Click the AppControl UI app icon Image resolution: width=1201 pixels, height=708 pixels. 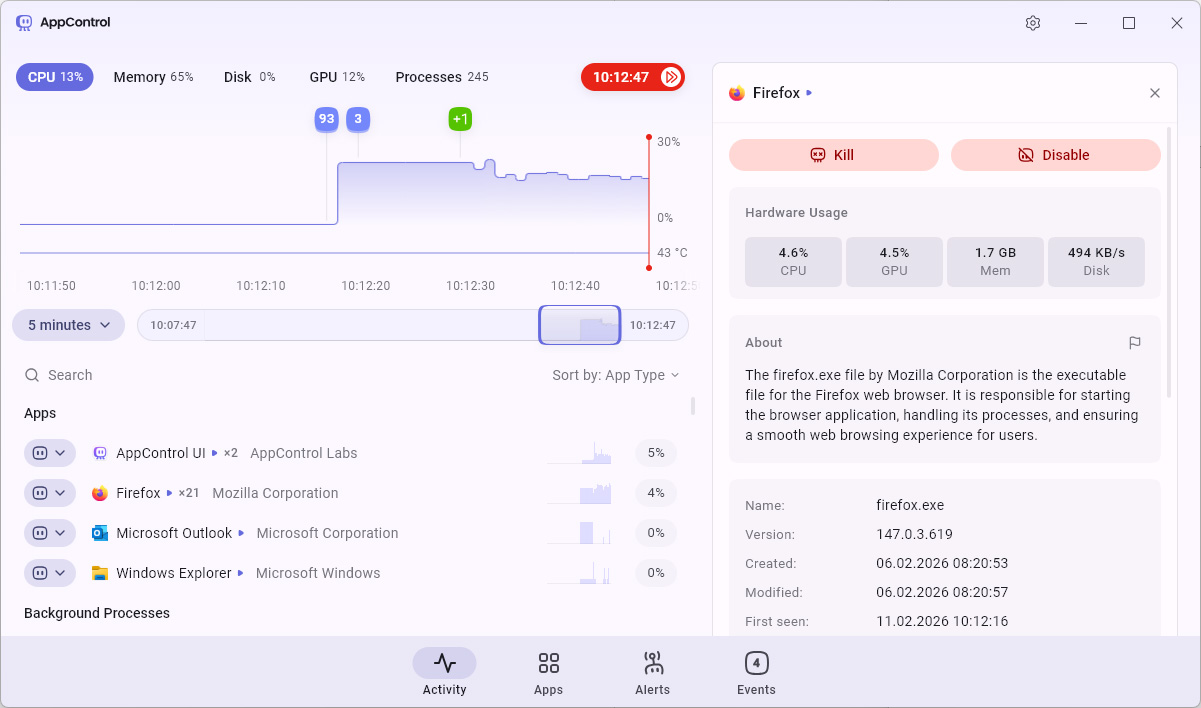(x=100, y=453)
